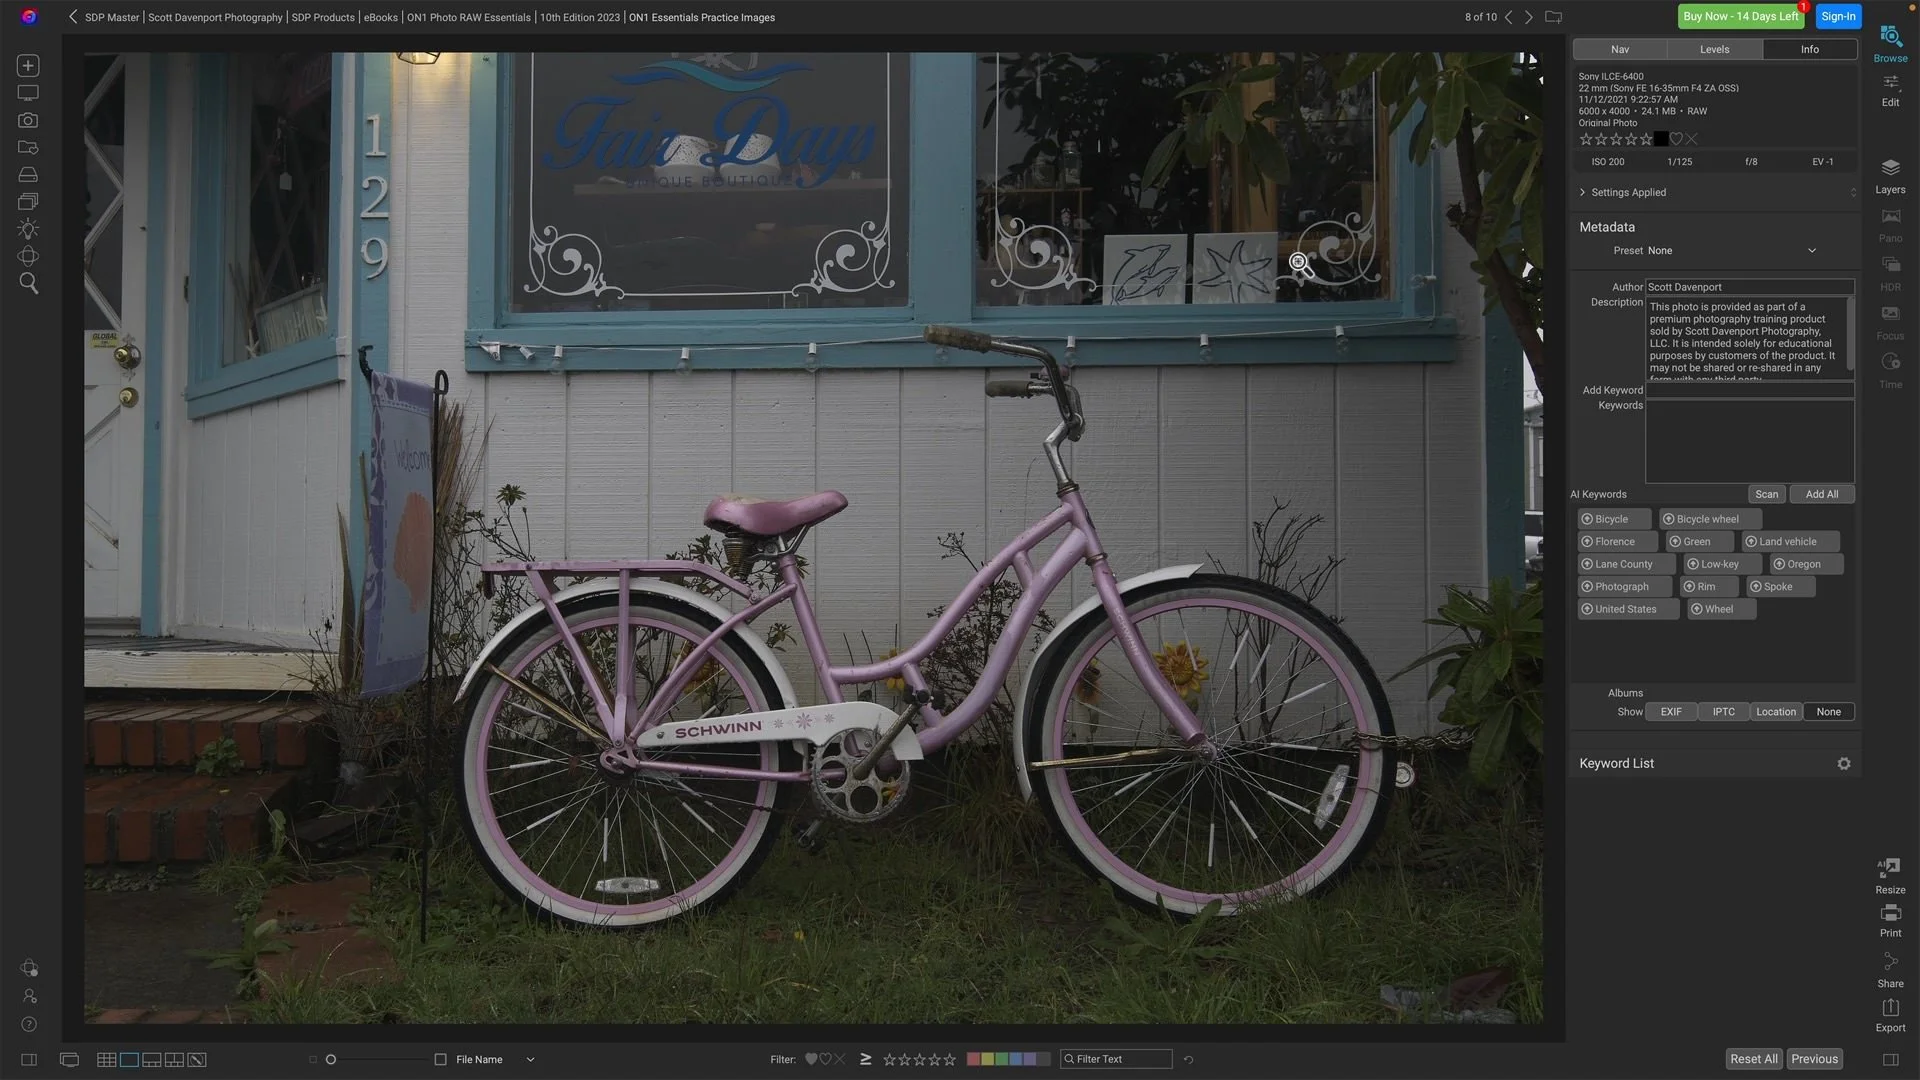Screen dimensions: 1920x1080
Task: Show IPTC metadata fields
Action: click(x=1723, y=711)
